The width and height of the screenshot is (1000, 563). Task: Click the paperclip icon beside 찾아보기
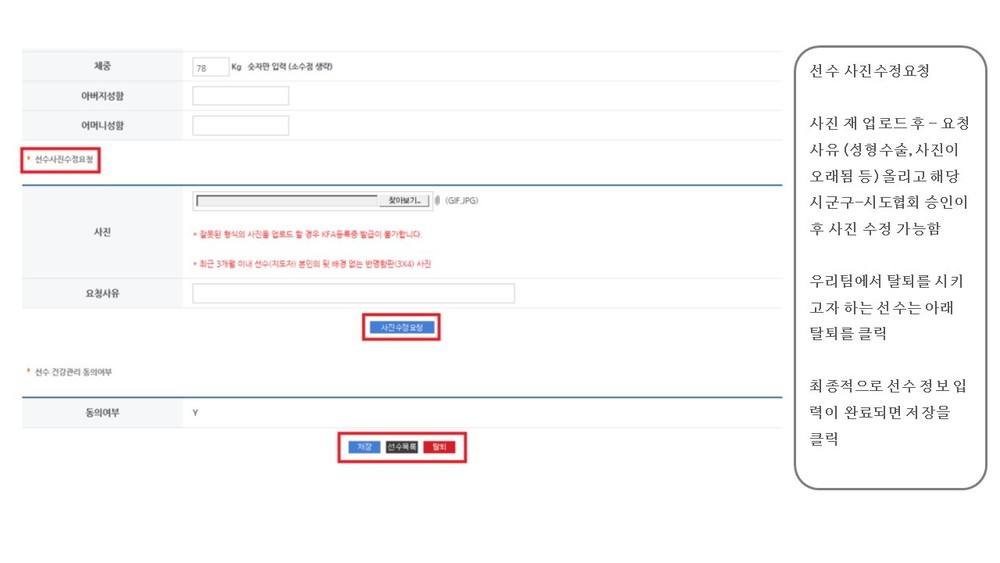point(437,201)
